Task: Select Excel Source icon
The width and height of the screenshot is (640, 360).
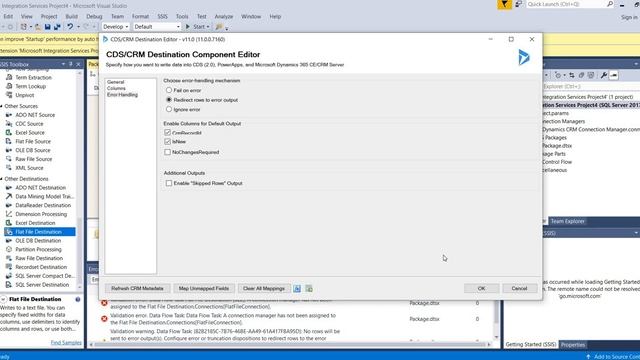Action: [x=9, y=133]
